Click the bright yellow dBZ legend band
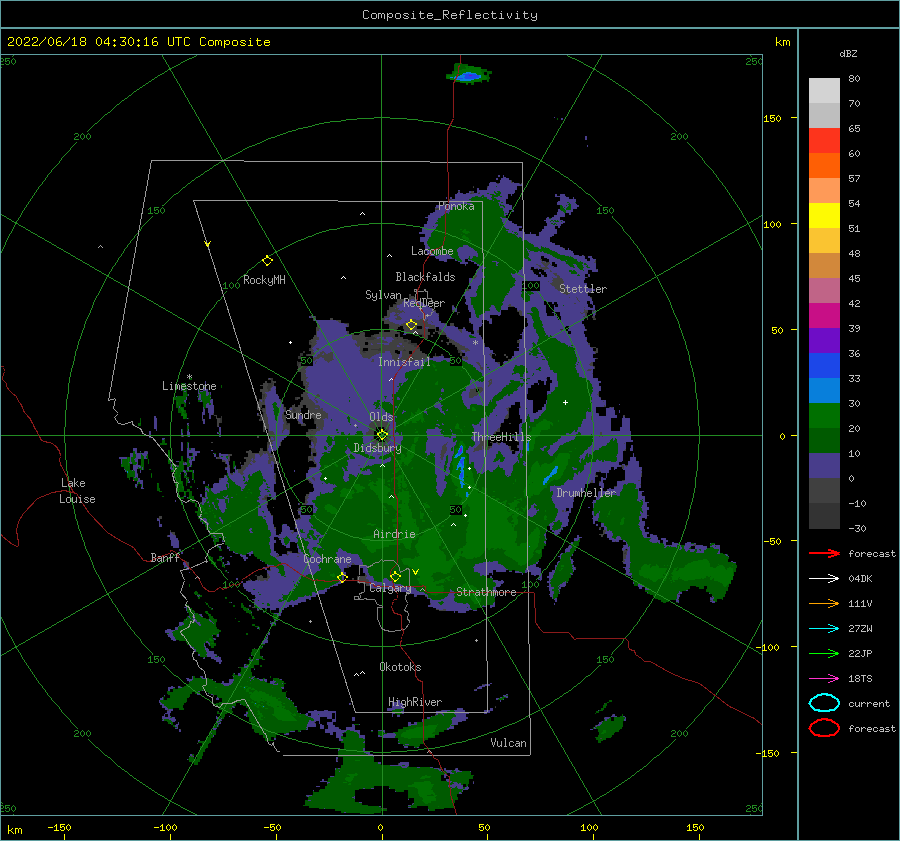900x841 pixels. click(x=824, y=216)
